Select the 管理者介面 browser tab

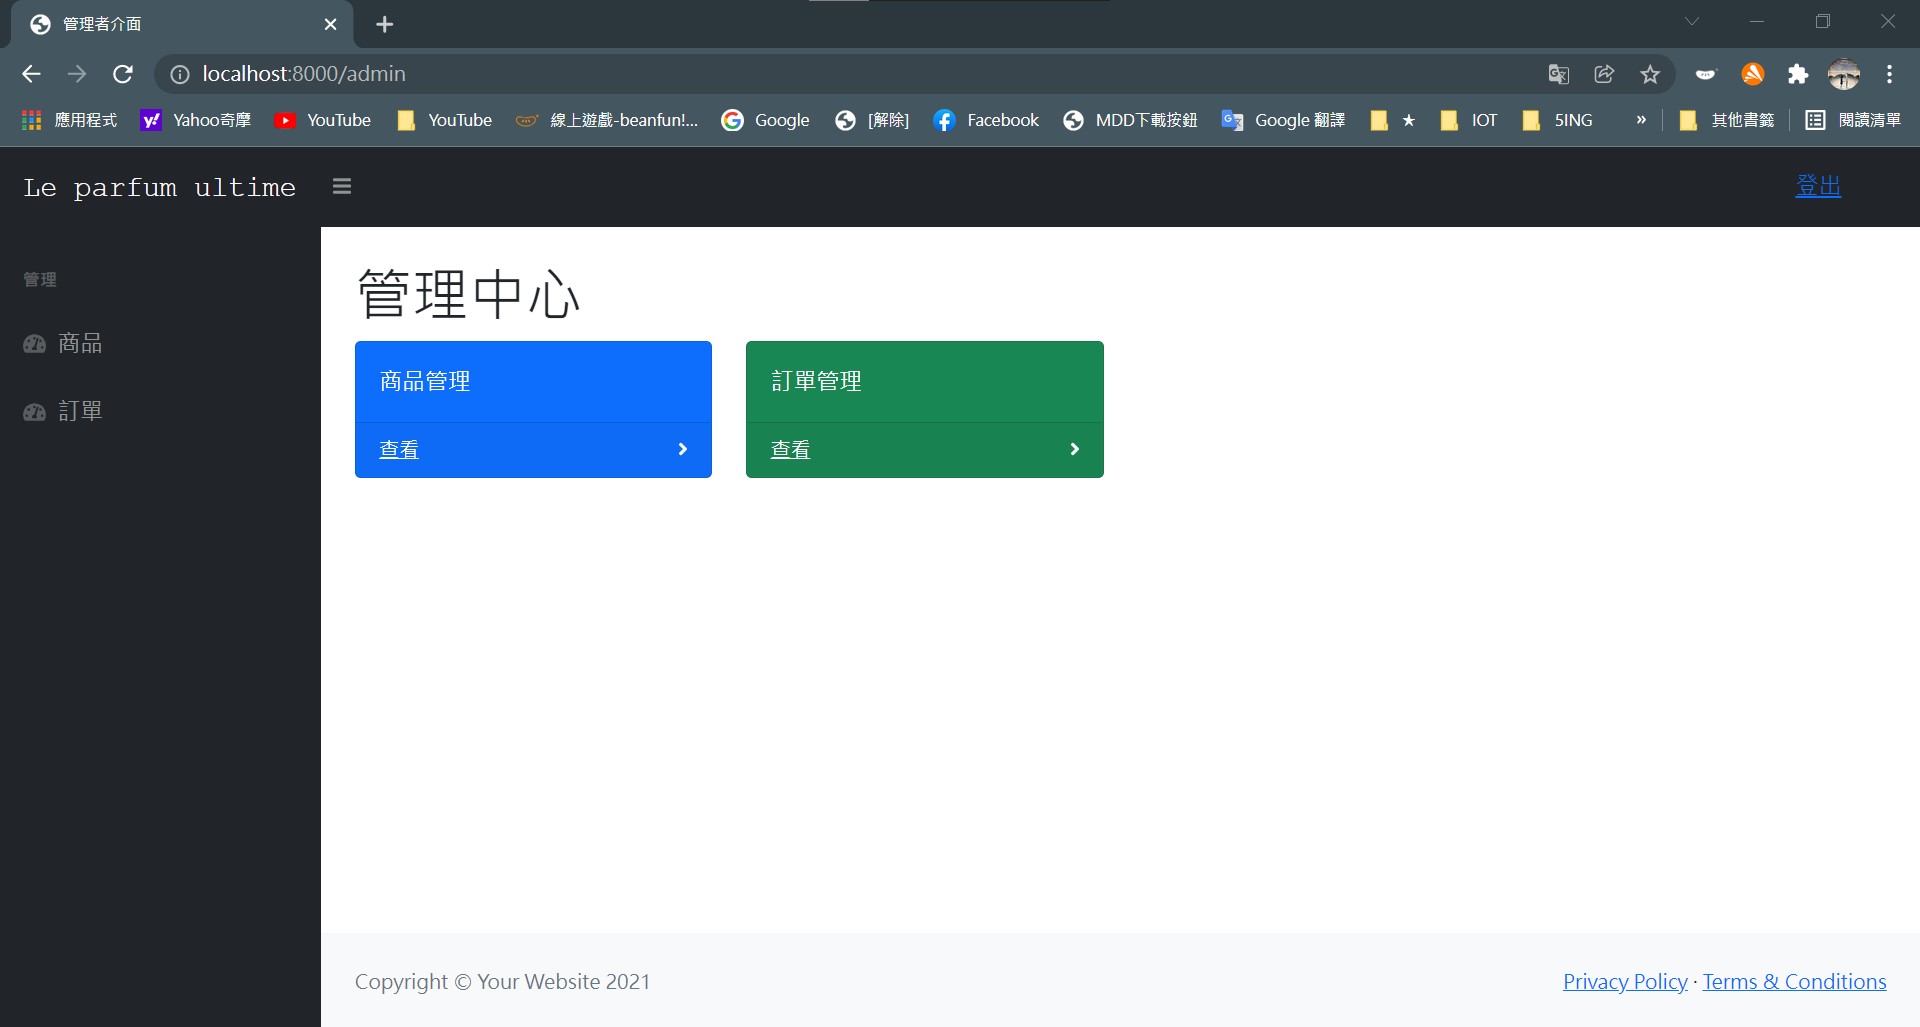(180, 24)
